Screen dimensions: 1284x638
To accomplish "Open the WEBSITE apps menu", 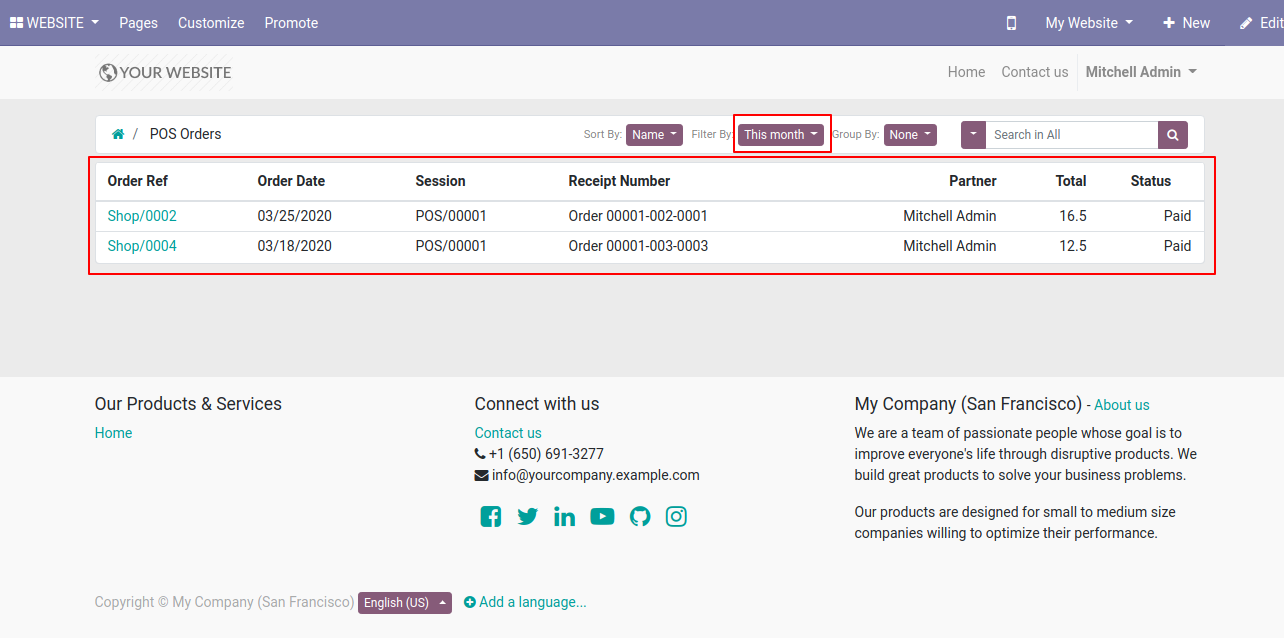I will coord(54,23).
